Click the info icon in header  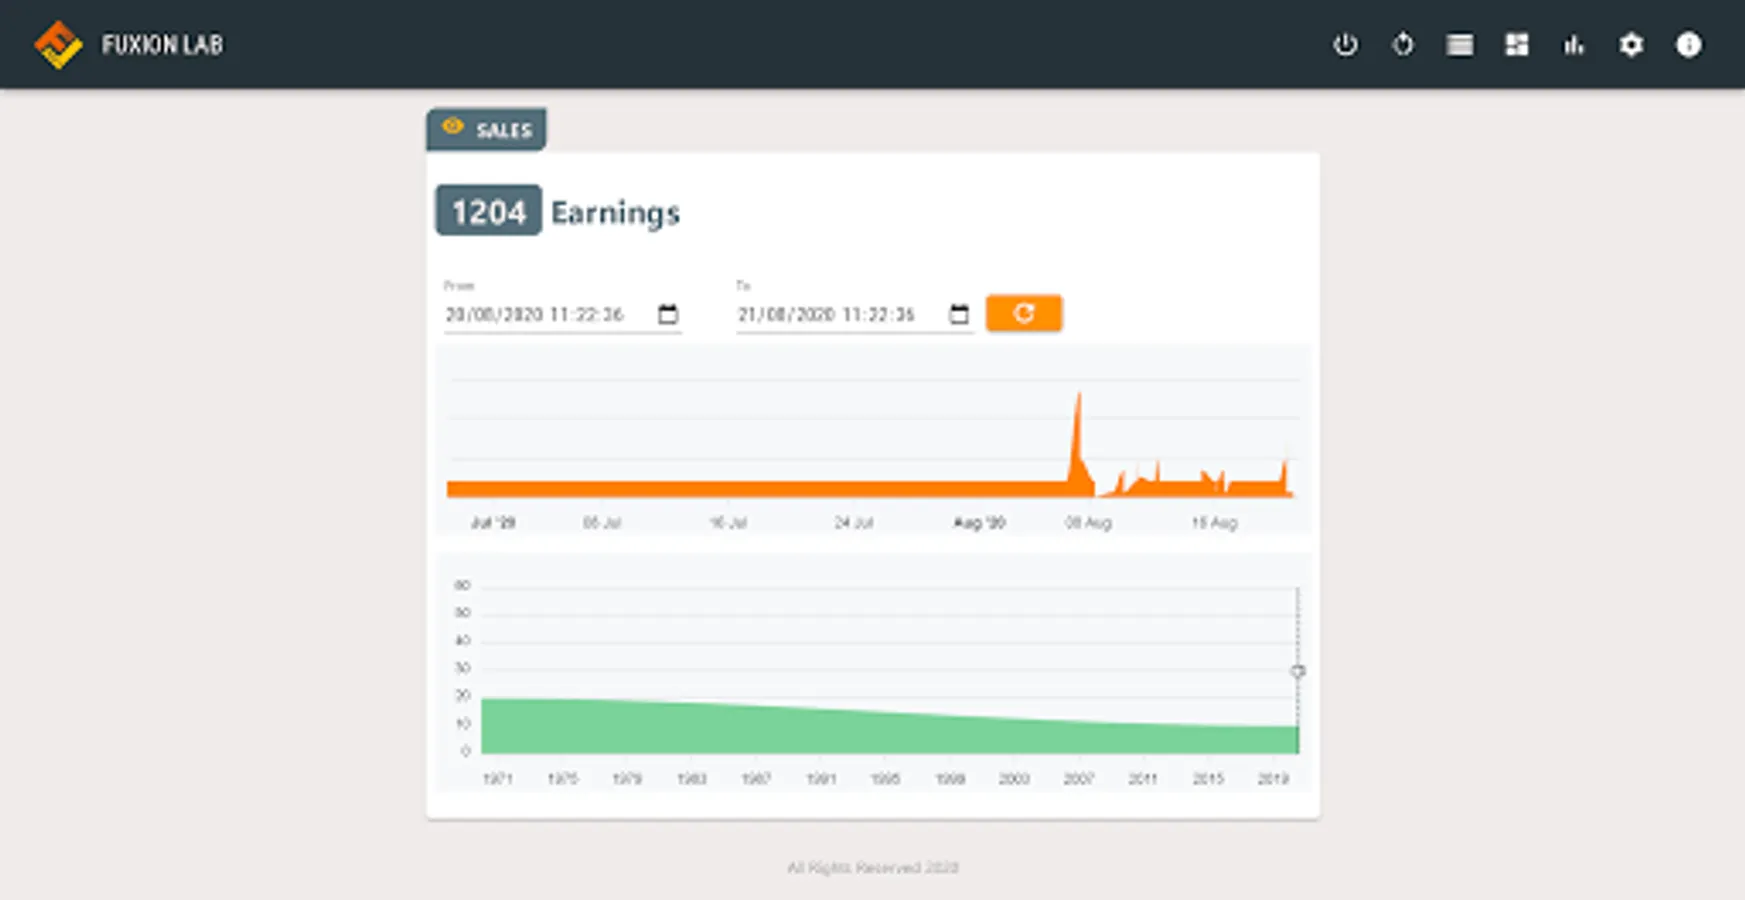(1689, 45)
